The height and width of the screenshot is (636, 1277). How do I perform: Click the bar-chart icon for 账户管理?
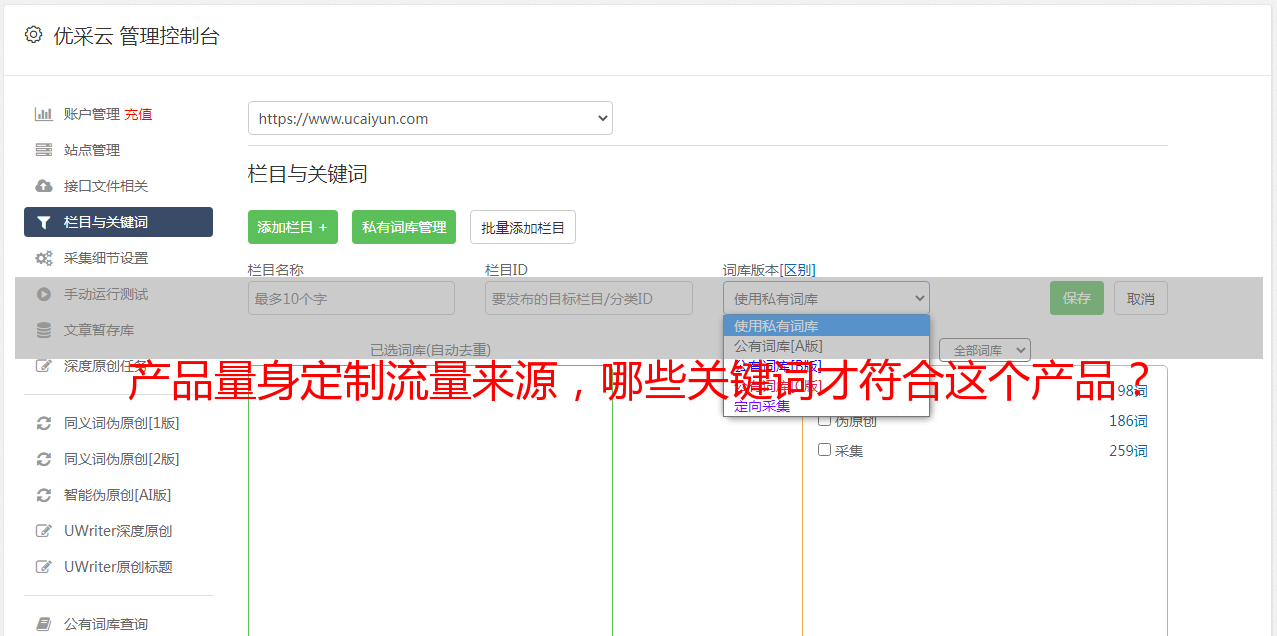click(x=43, y=114)
